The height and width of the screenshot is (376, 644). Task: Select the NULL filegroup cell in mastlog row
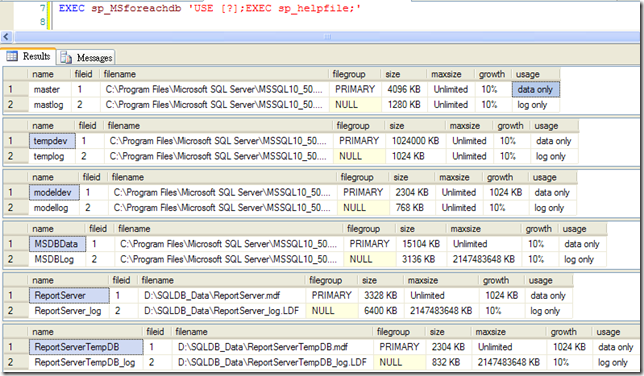pyautogui.click(x=355, y=105)
